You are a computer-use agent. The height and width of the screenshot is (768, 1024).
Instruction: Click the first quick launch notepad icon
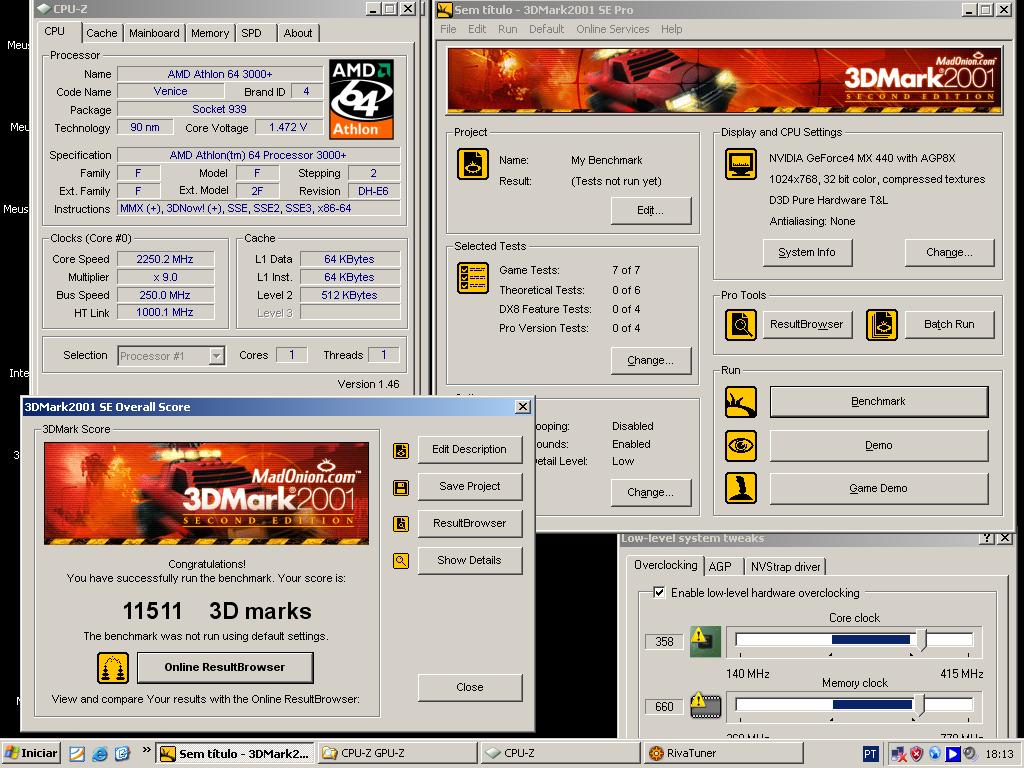coord(77,754)
